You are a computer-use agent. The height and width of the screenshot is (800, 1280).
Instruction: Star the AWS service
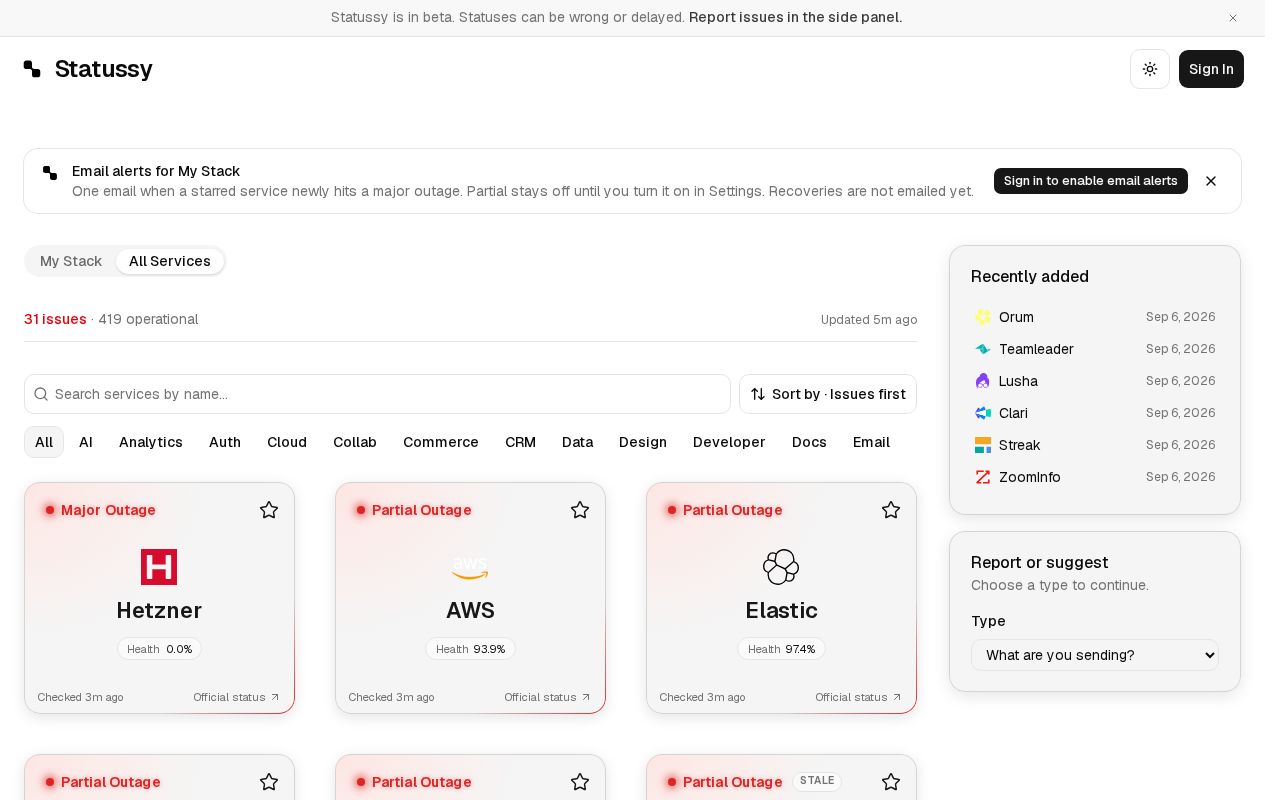pyautogui.click(x=580, y=510)
